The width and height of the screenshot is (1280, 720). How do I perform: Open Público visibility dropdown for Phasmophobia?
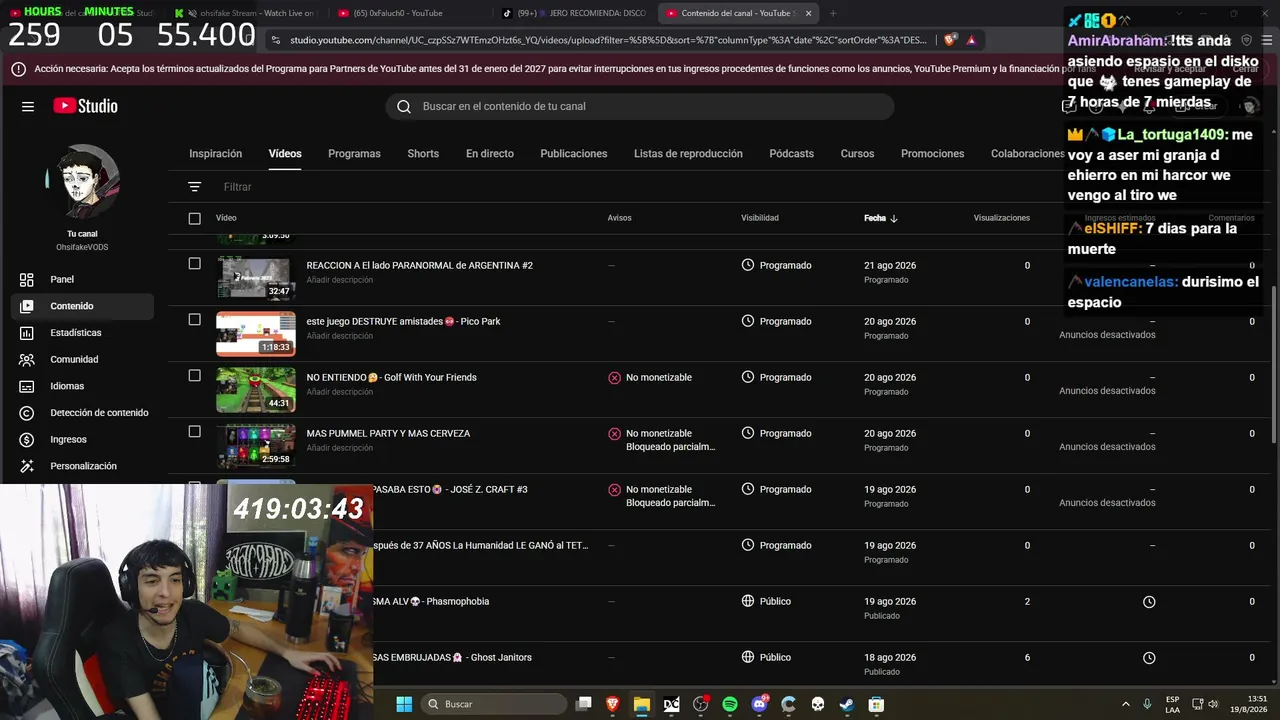coord(767,602)
